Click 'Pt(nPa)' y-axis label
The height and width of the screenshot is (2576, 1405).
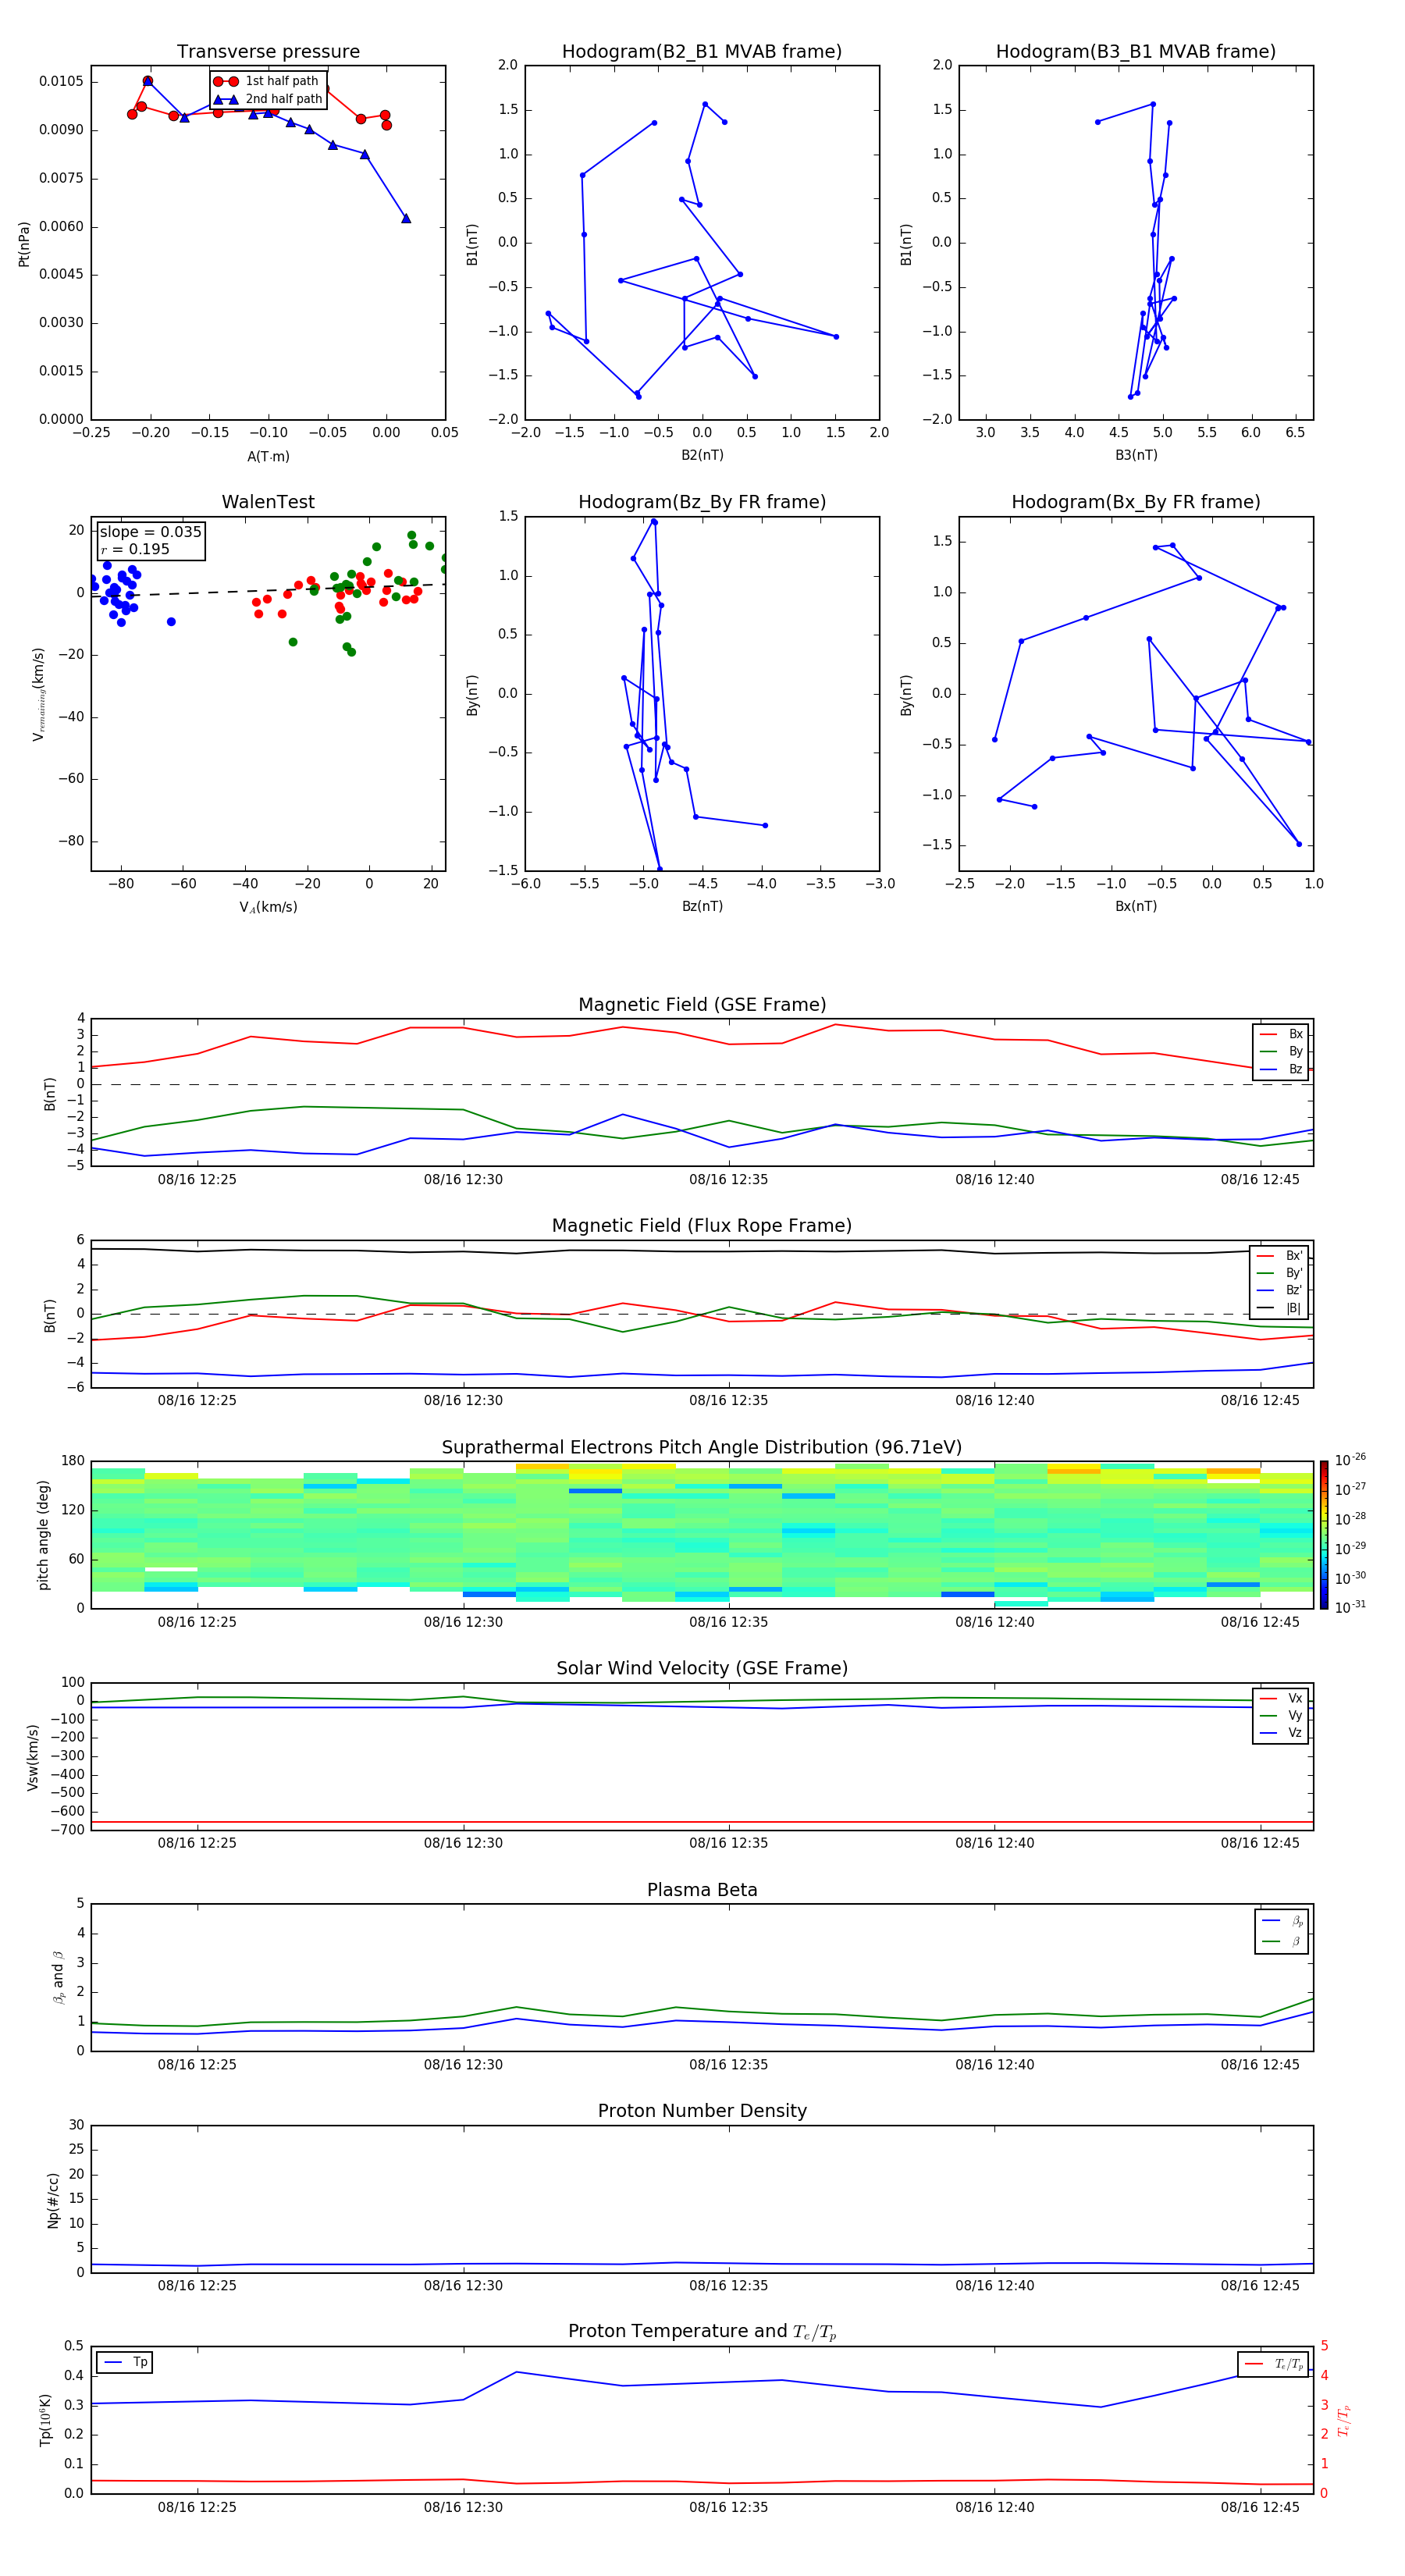[24, 244]
